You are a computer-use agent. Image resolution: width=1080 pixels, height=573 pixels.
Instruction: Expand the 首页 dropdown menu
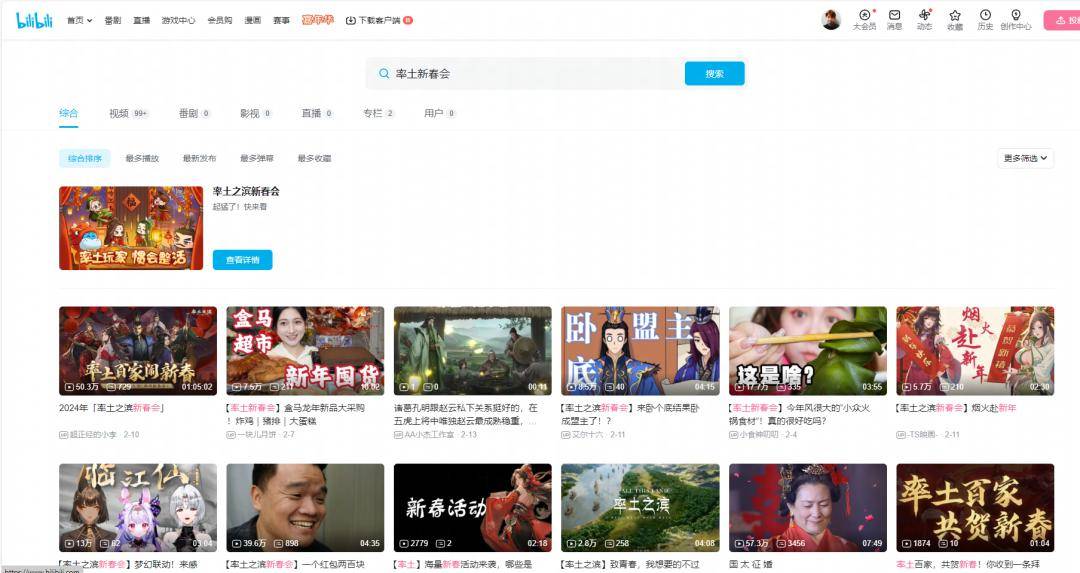click(79, 21)
